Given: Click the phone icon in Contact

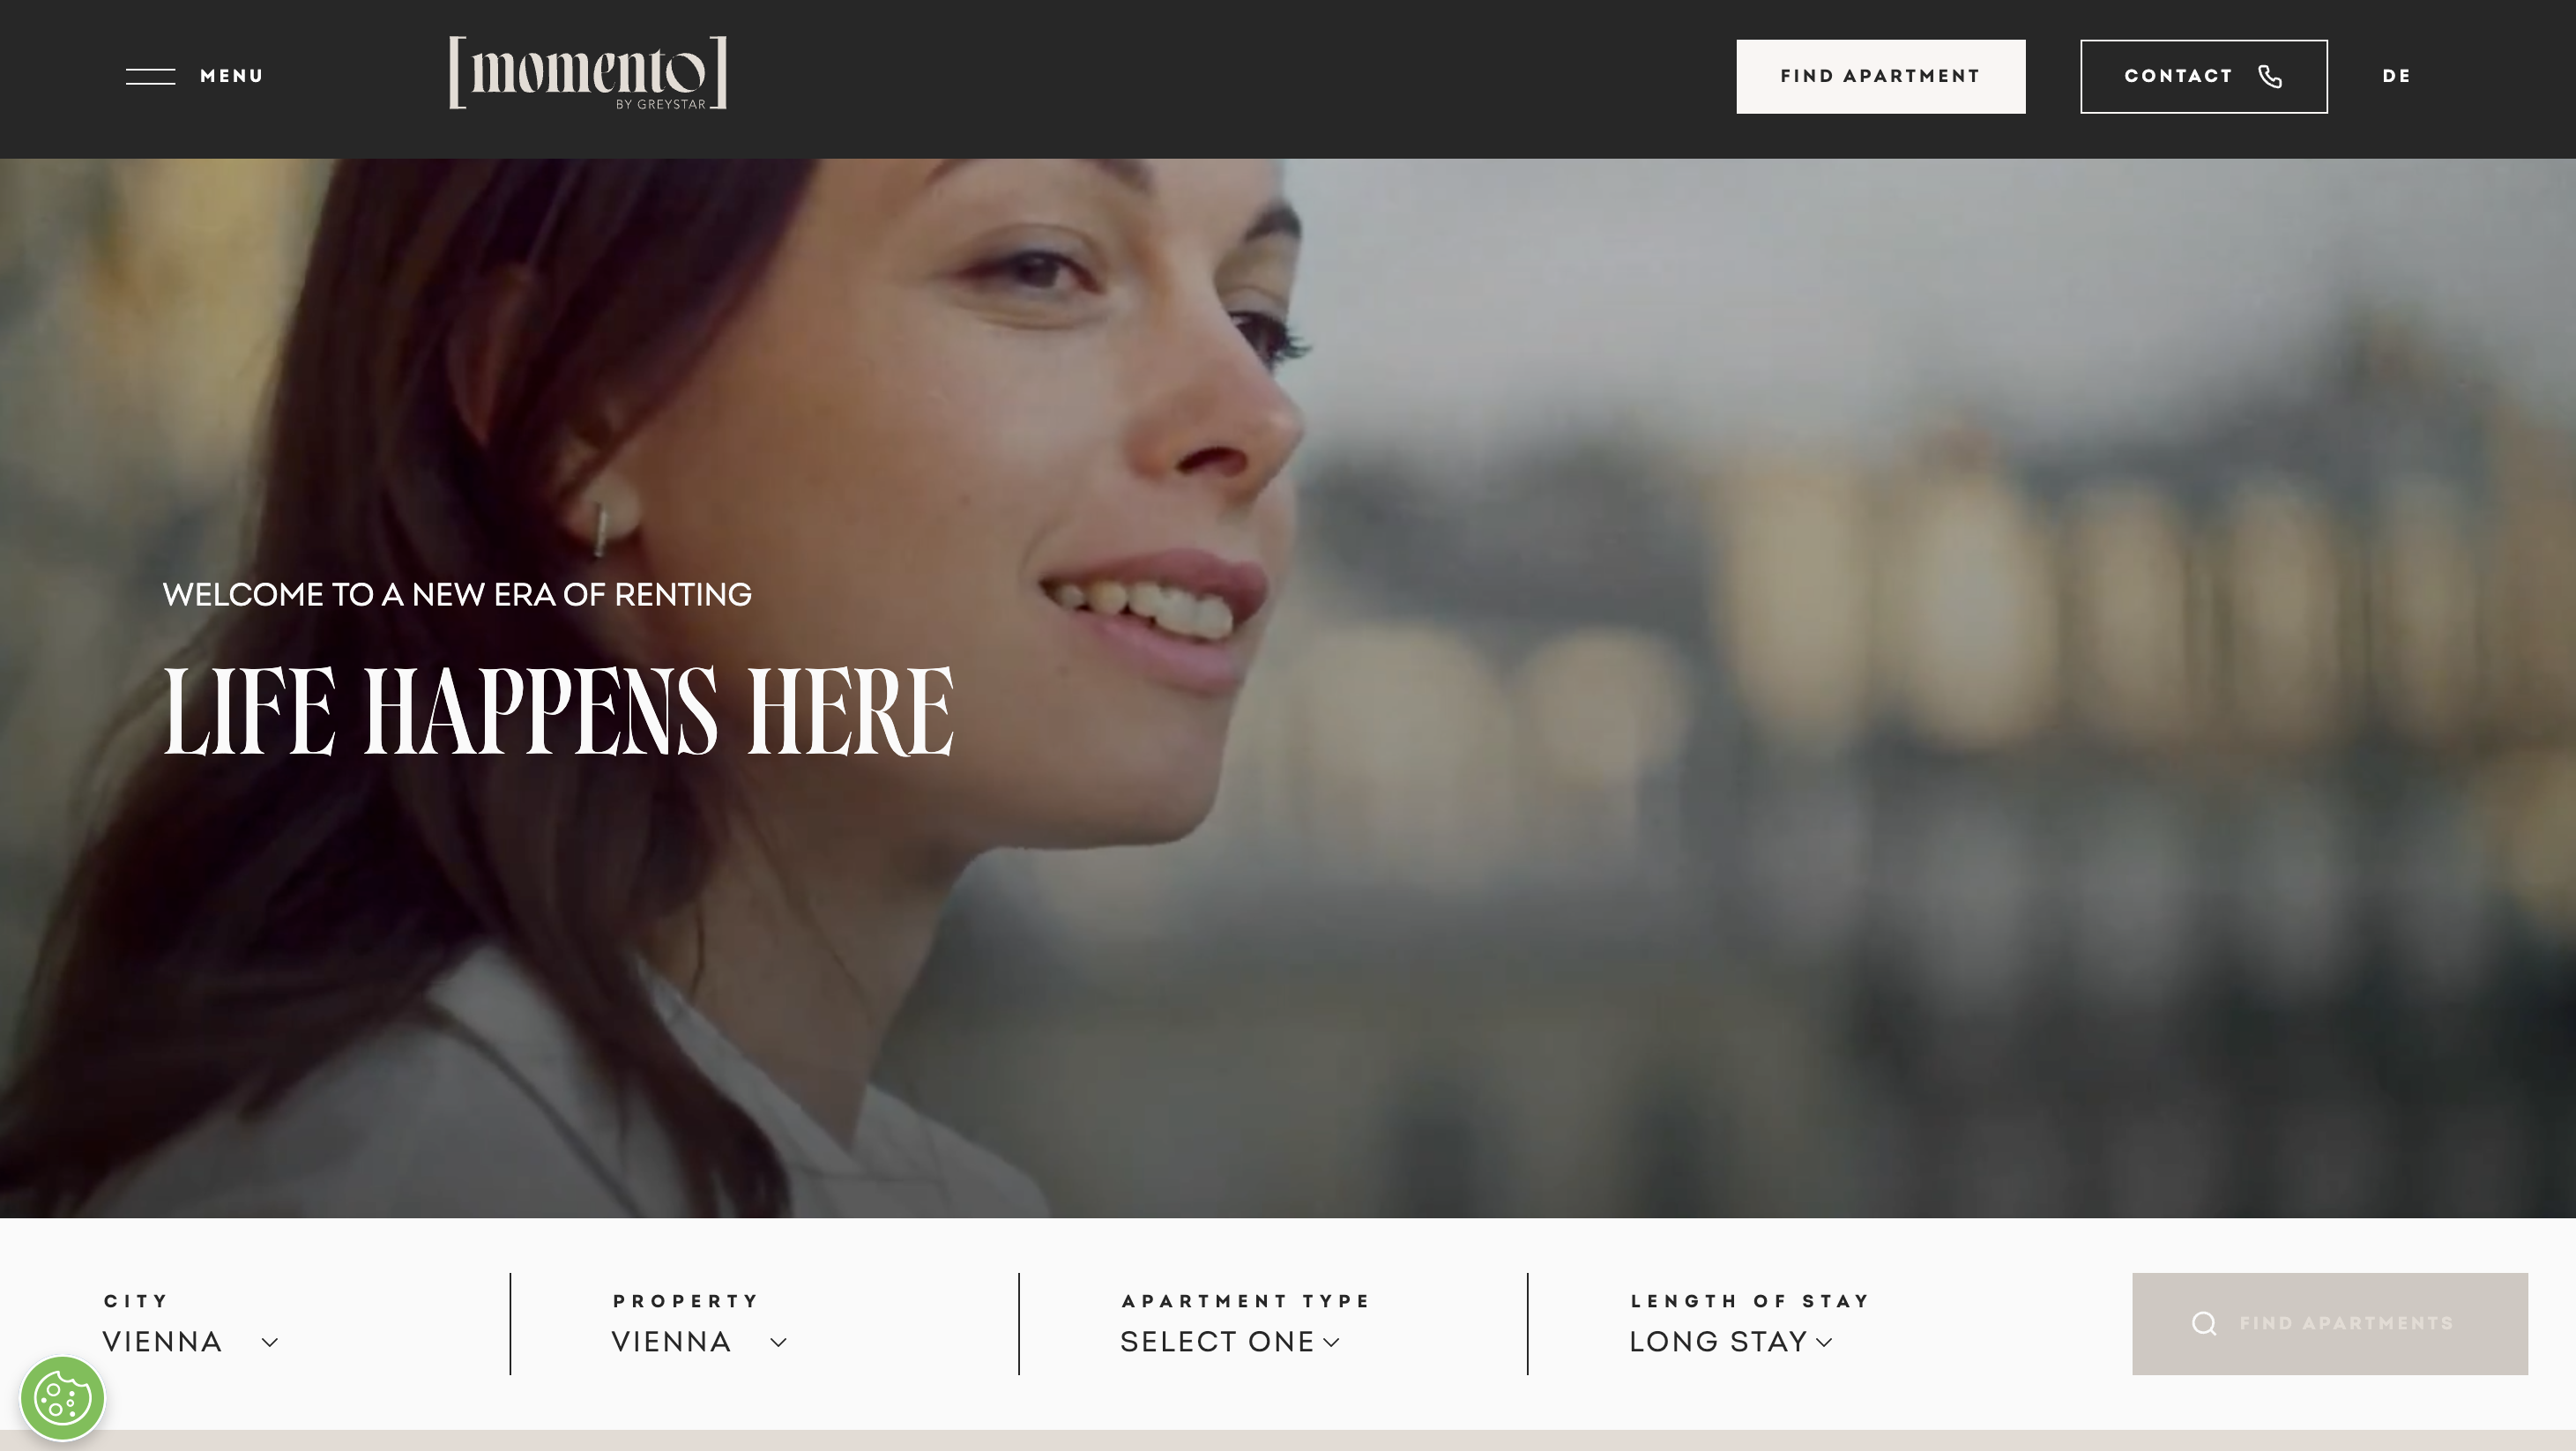Looking at the screenshot, I should 2270,77.
